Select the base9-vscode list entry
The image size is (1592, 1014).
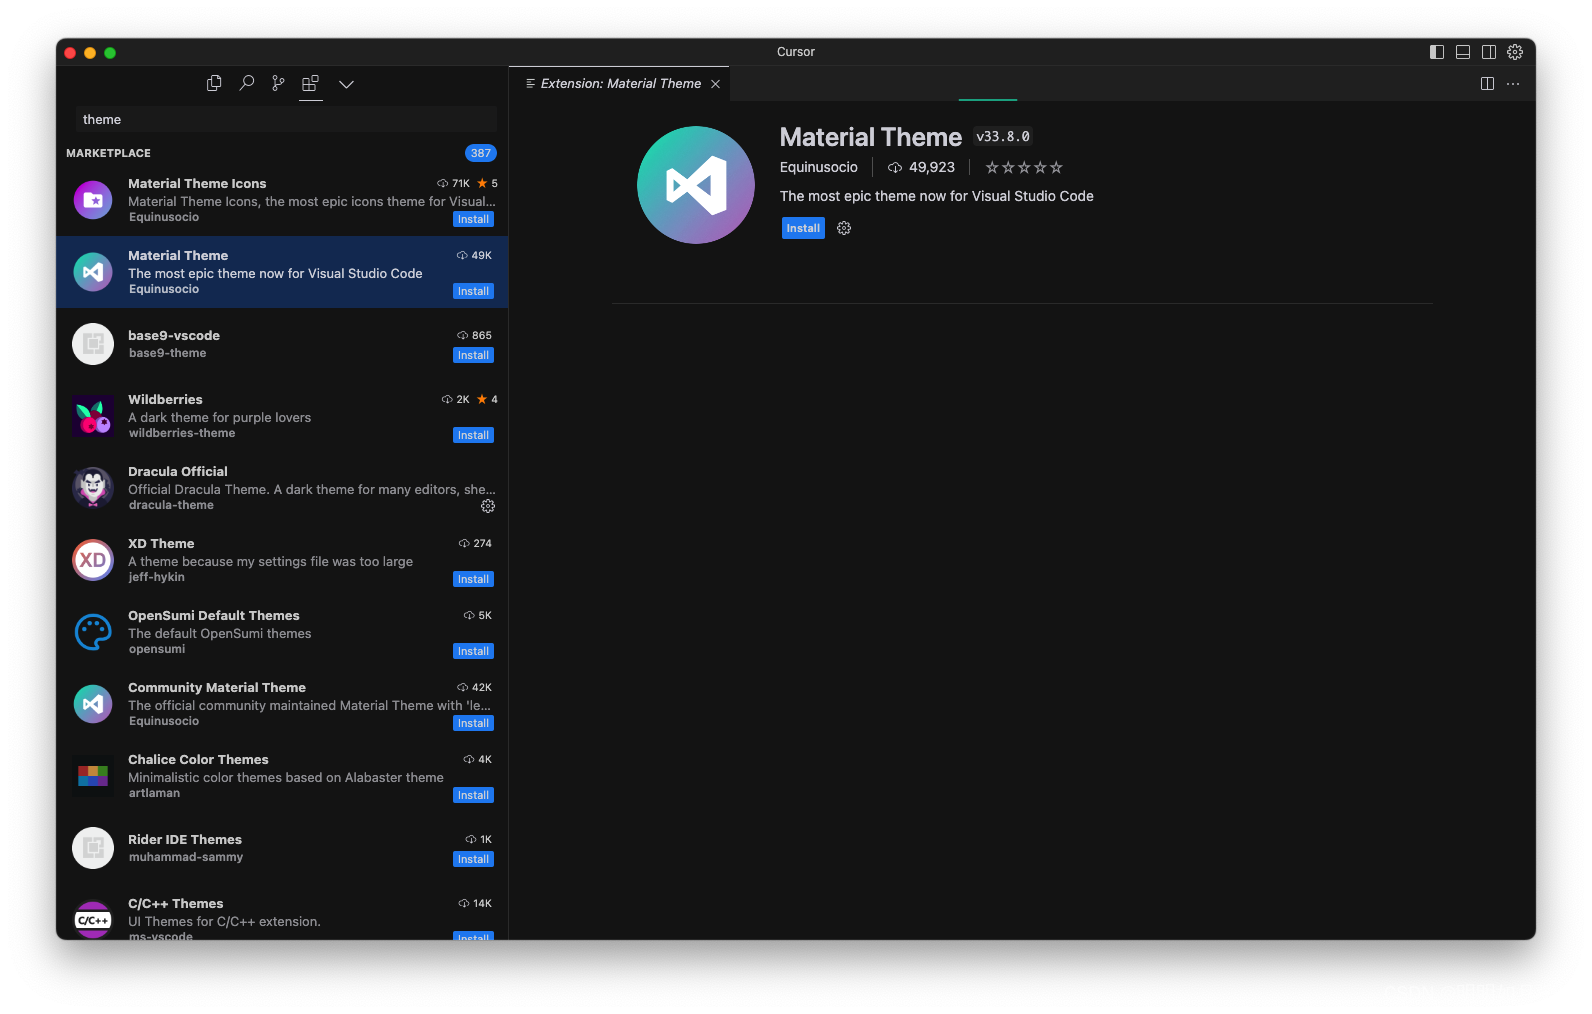(x=282, y=344)
